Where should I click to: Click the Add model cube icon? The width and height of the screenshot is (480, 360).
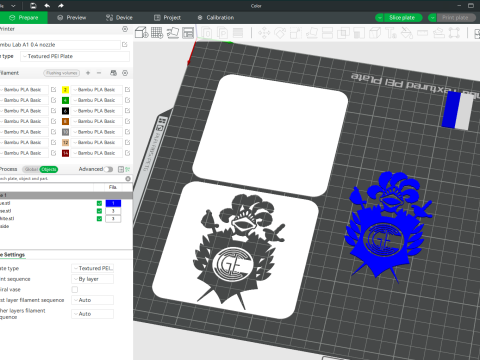pos(142,33)
